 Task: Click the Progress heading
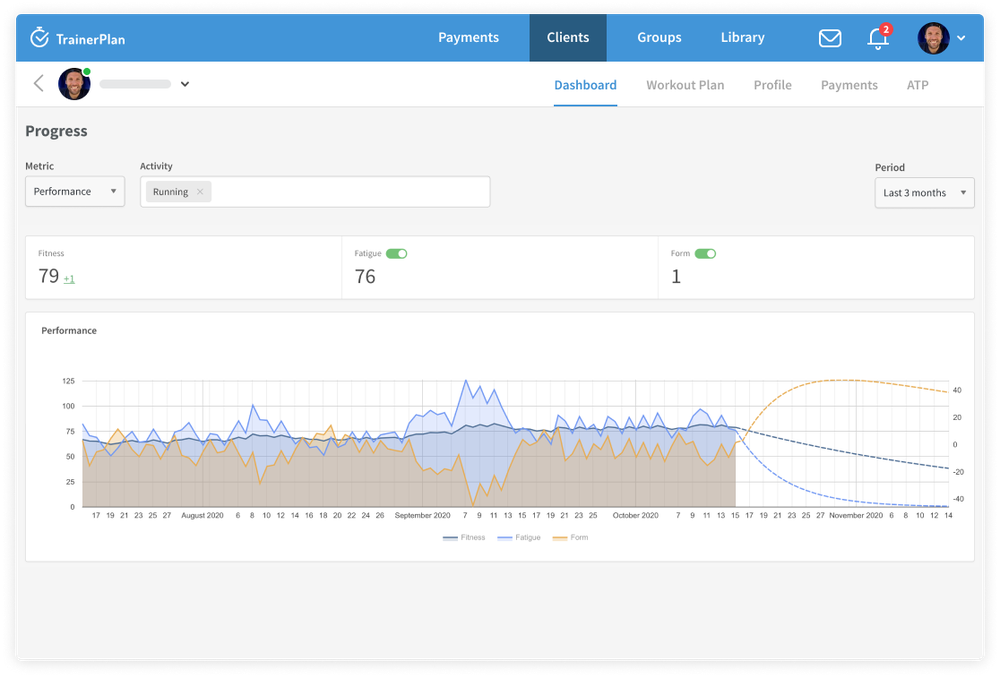click(x=56, y=131)
